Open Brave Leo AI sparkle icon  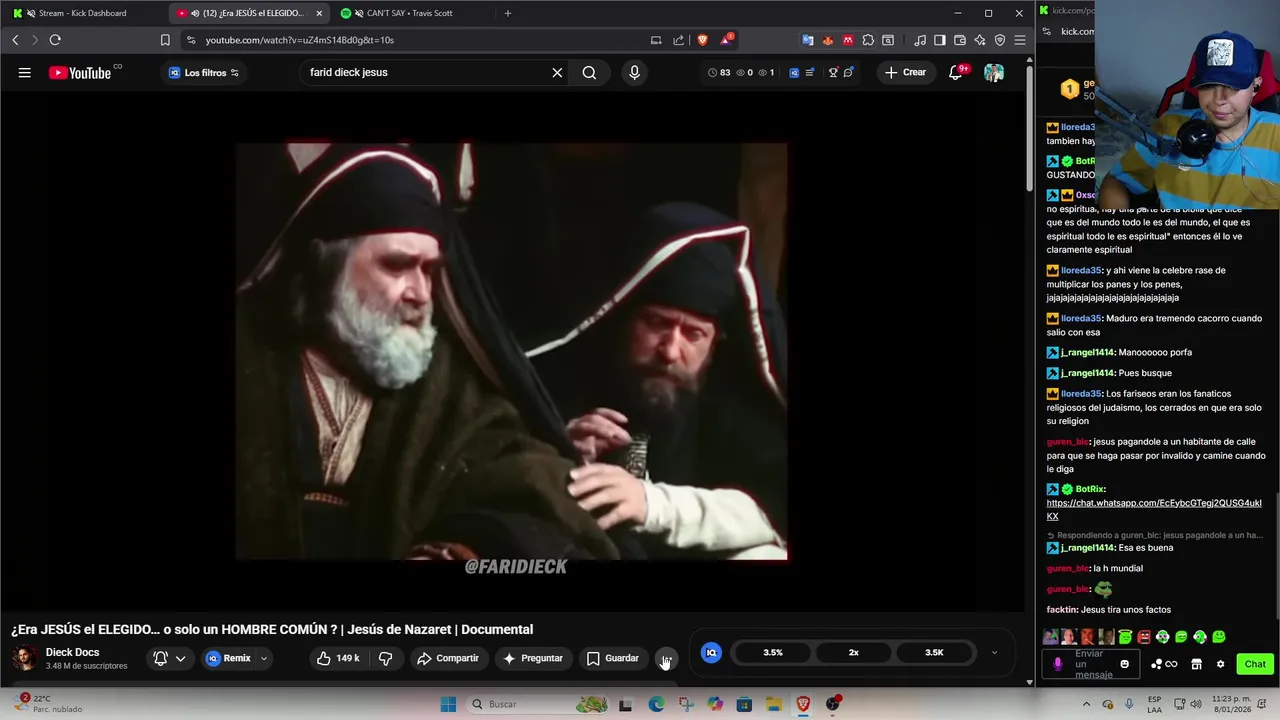click(x=980, y=40)
